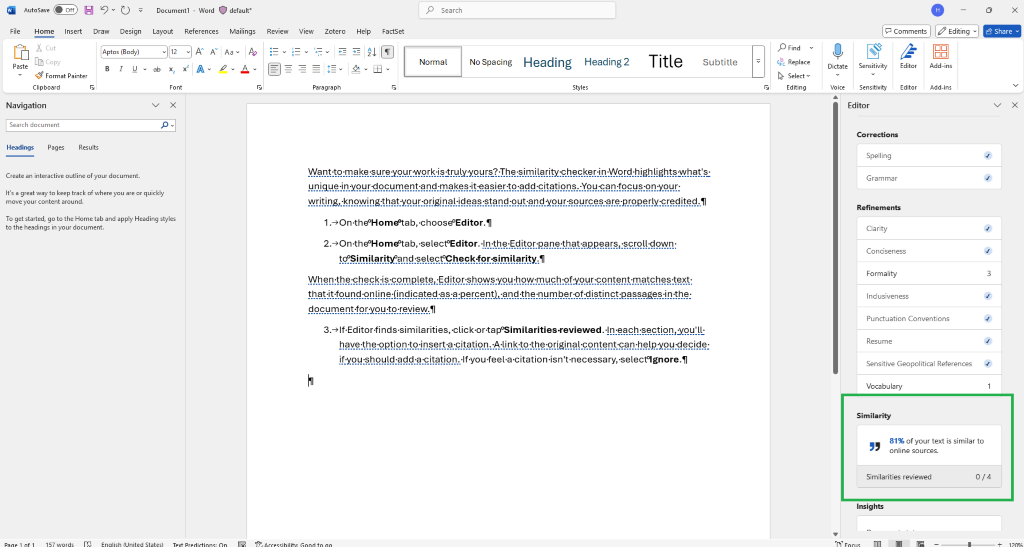Apply Subscript formatting
Image resolution: width=1024 pixels, height=547 pixels.
tap(171, 69)
